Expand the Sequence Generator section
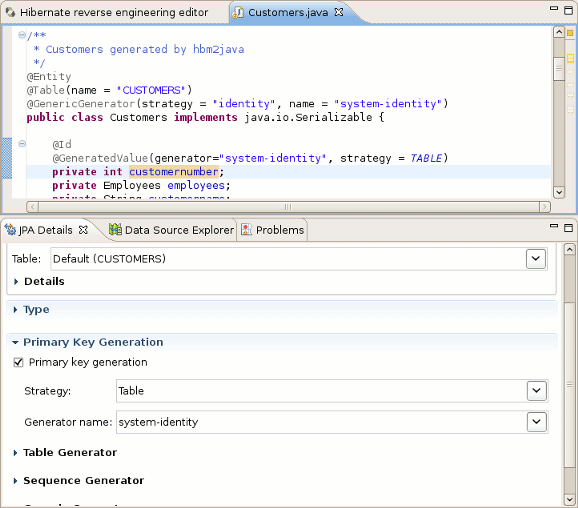 pyautogui.click(x=15, y=481)
